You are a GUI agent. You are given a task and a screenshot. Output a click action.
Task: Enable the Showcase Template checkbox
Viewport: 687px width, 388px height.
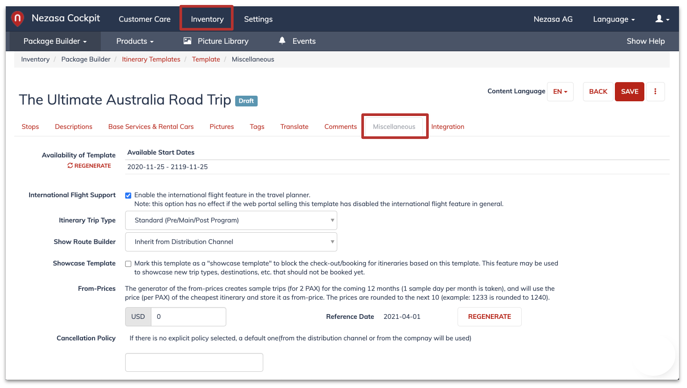(x=128, y=264)
